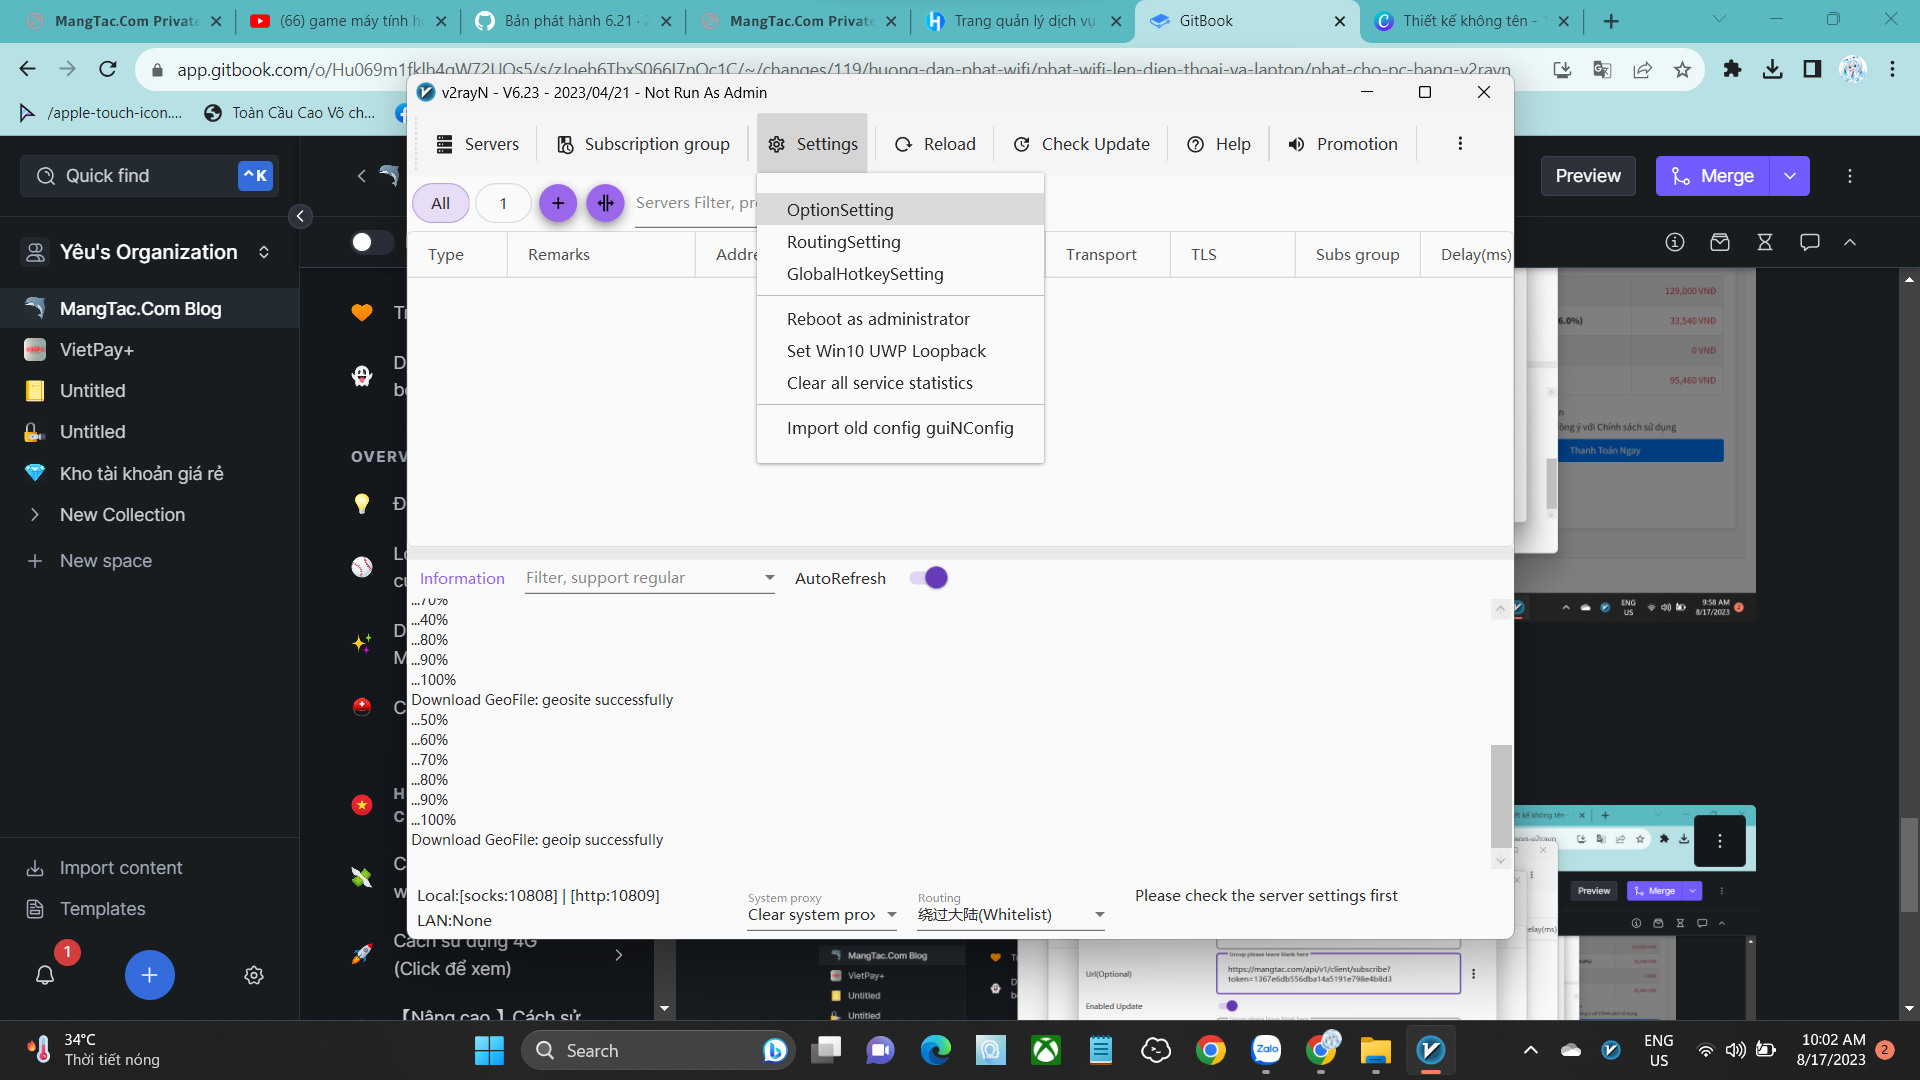1920x1080 pixels.
Task: Select OptionSetting from Settings menu
Action: (x=840, y=210)
